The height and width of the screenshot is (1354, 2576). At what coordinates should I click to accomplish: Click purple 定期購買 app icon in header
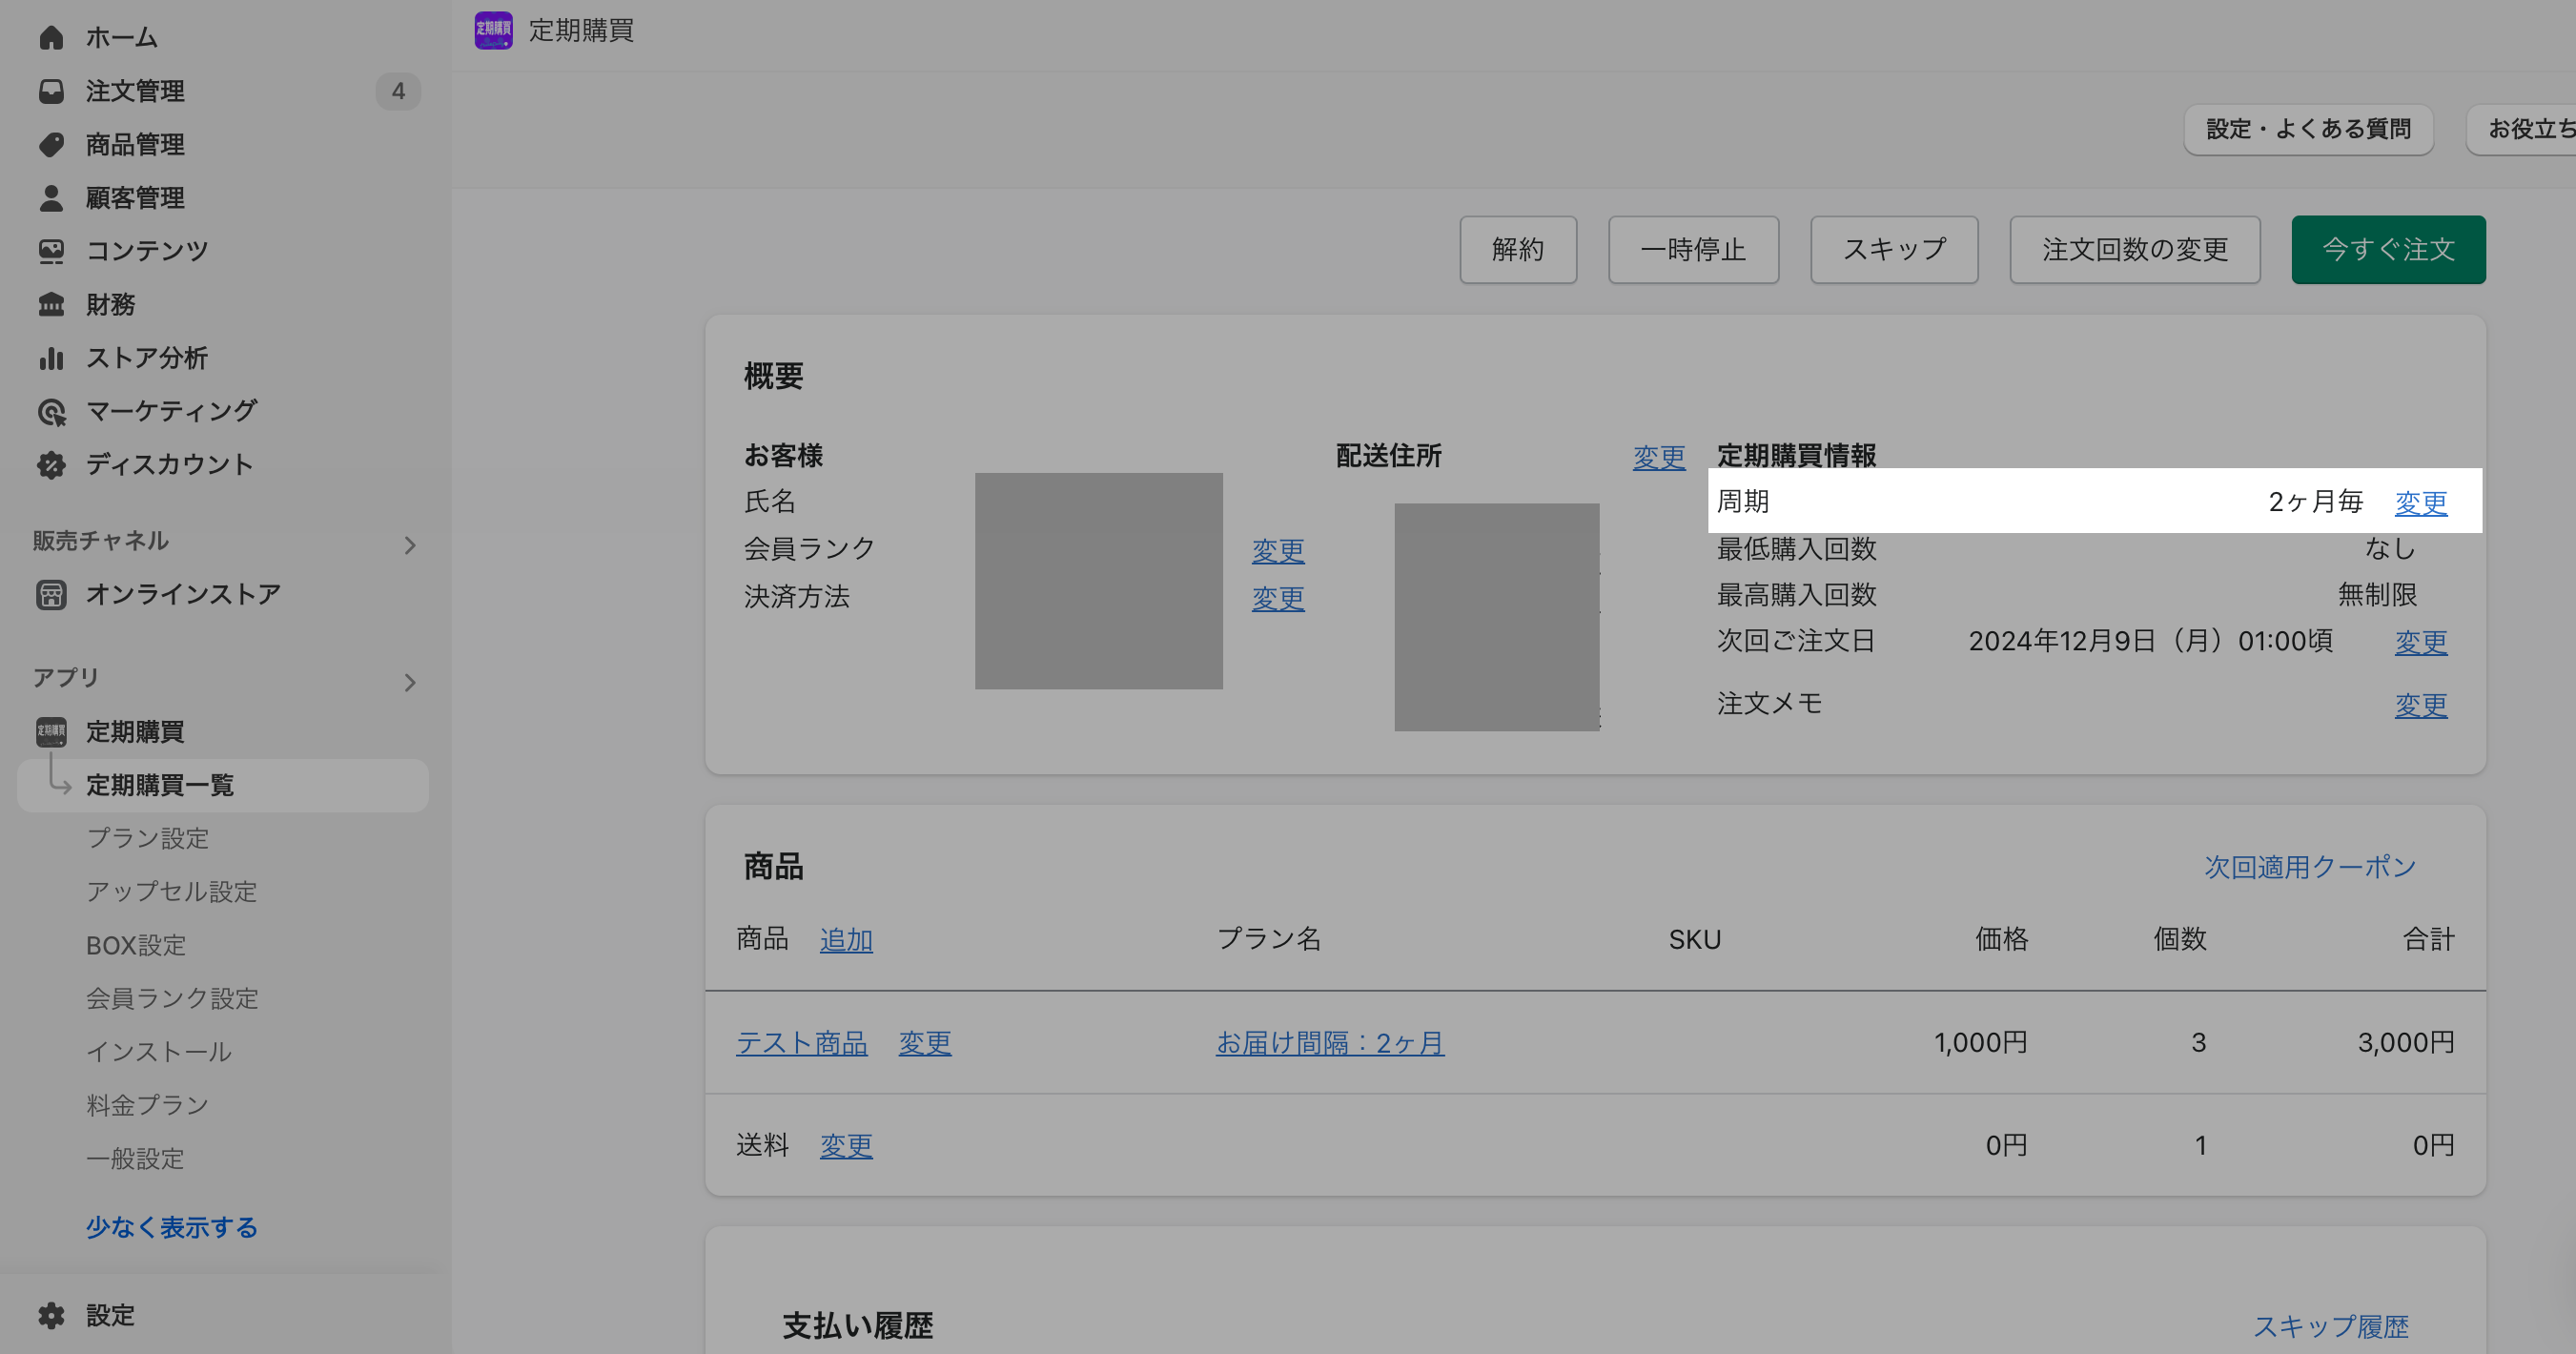[x=493, y=30]
